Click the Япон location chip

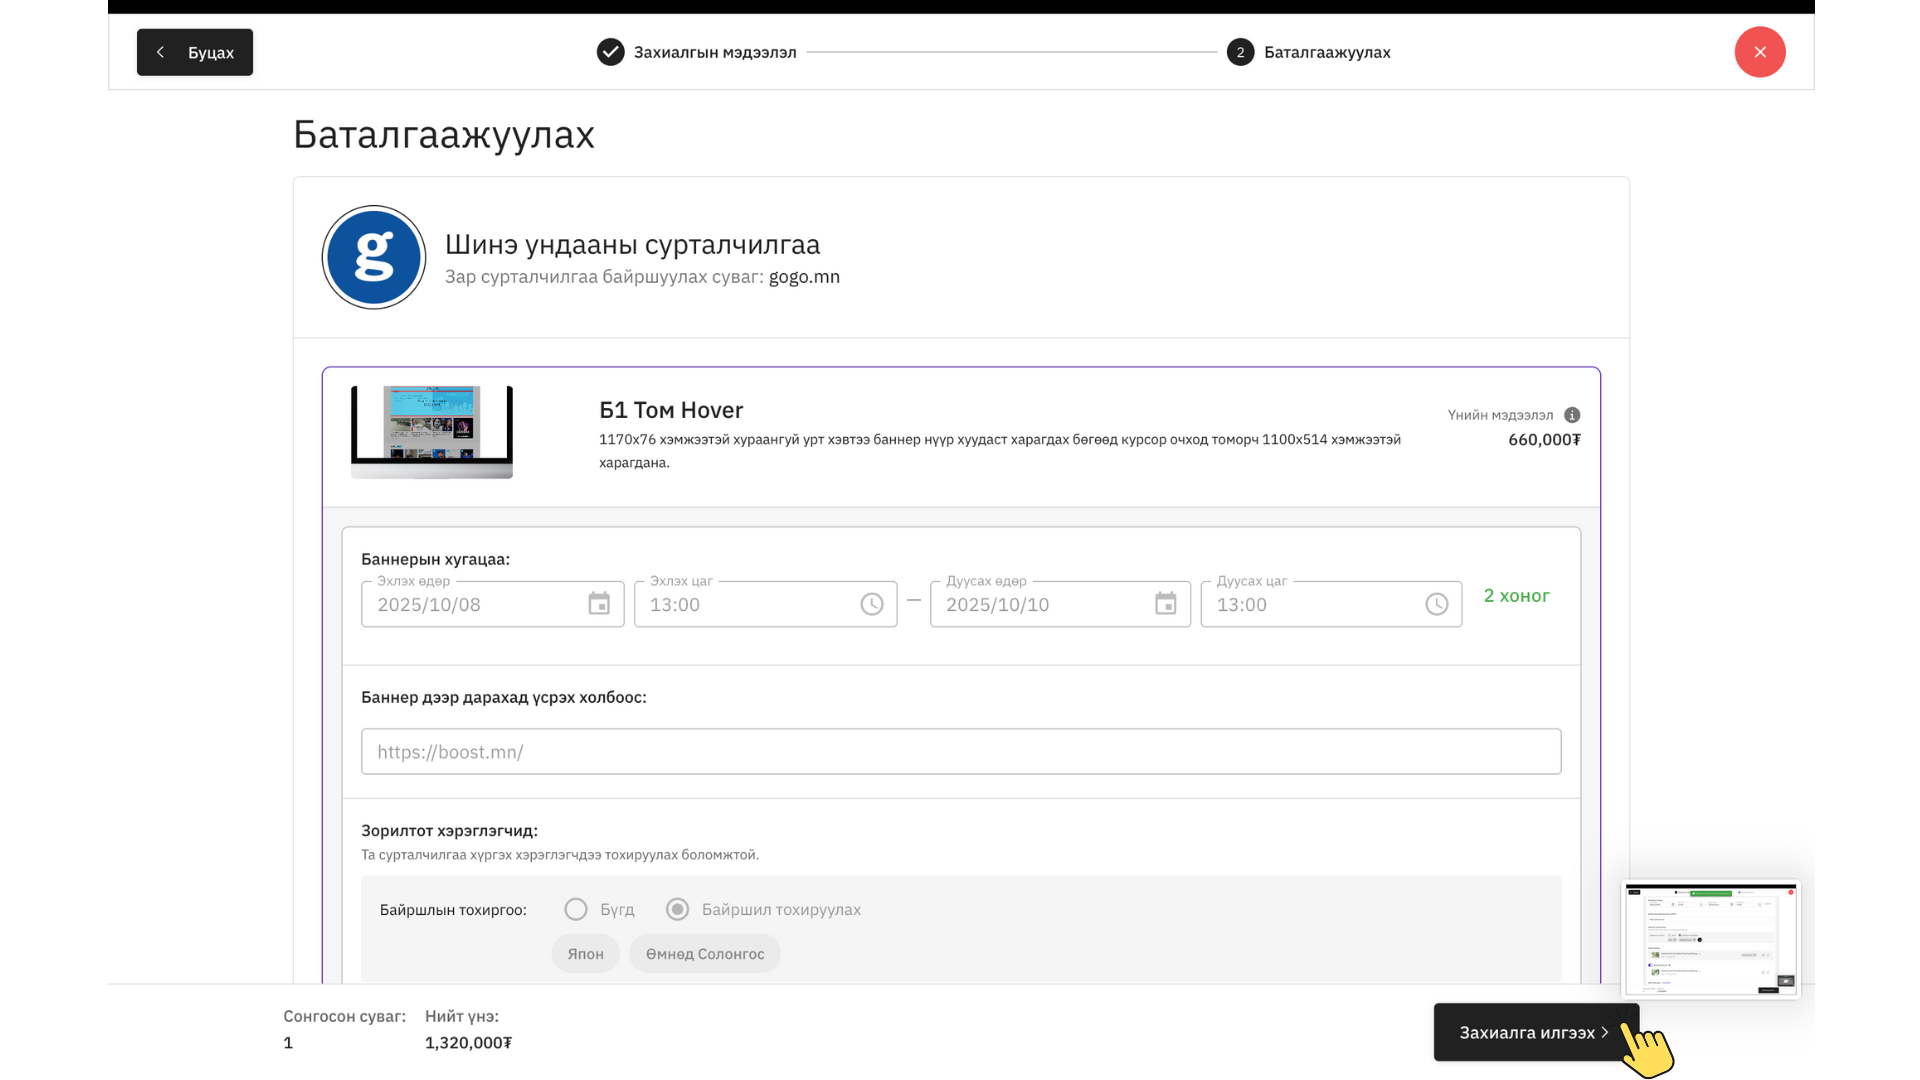click(x=585, y=954)
